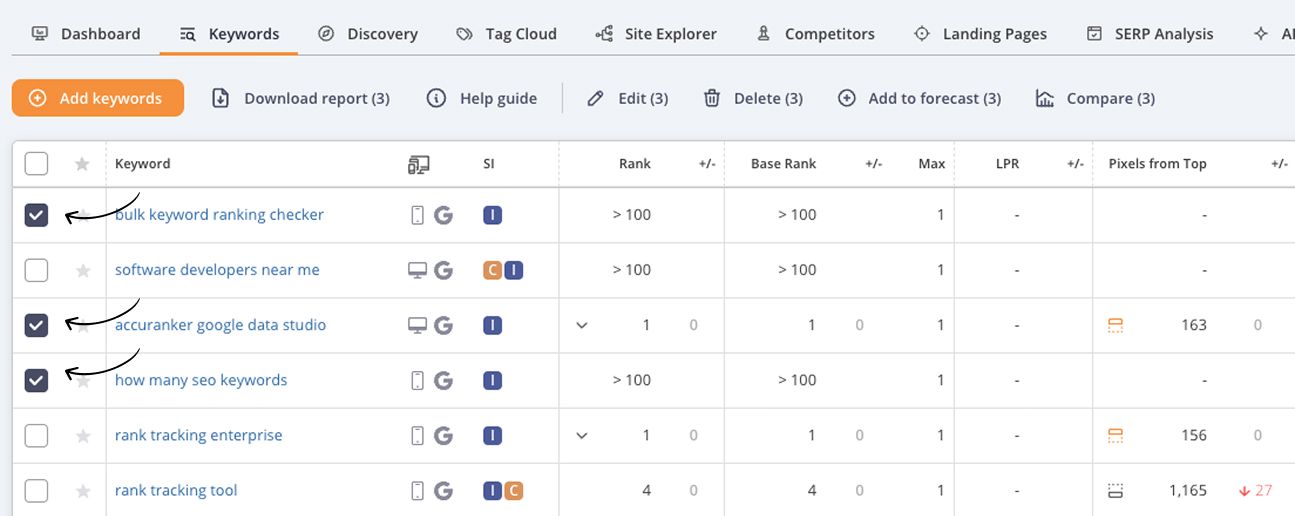Click the Add keywords button
Screen dimensions: 1295x516
tap(98, 98)
